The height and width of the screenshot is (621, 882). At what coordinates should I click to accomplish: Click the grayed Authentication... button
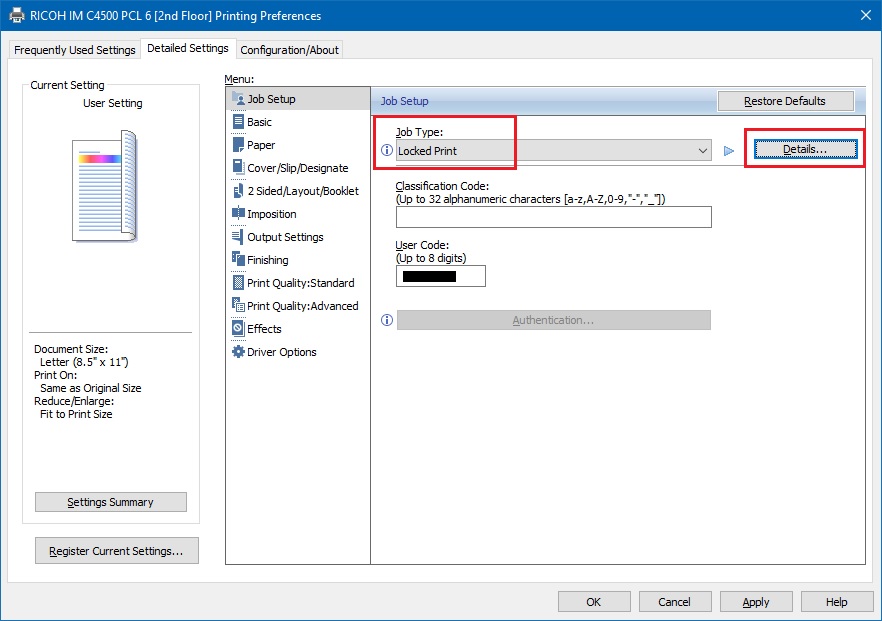[554, 320]
